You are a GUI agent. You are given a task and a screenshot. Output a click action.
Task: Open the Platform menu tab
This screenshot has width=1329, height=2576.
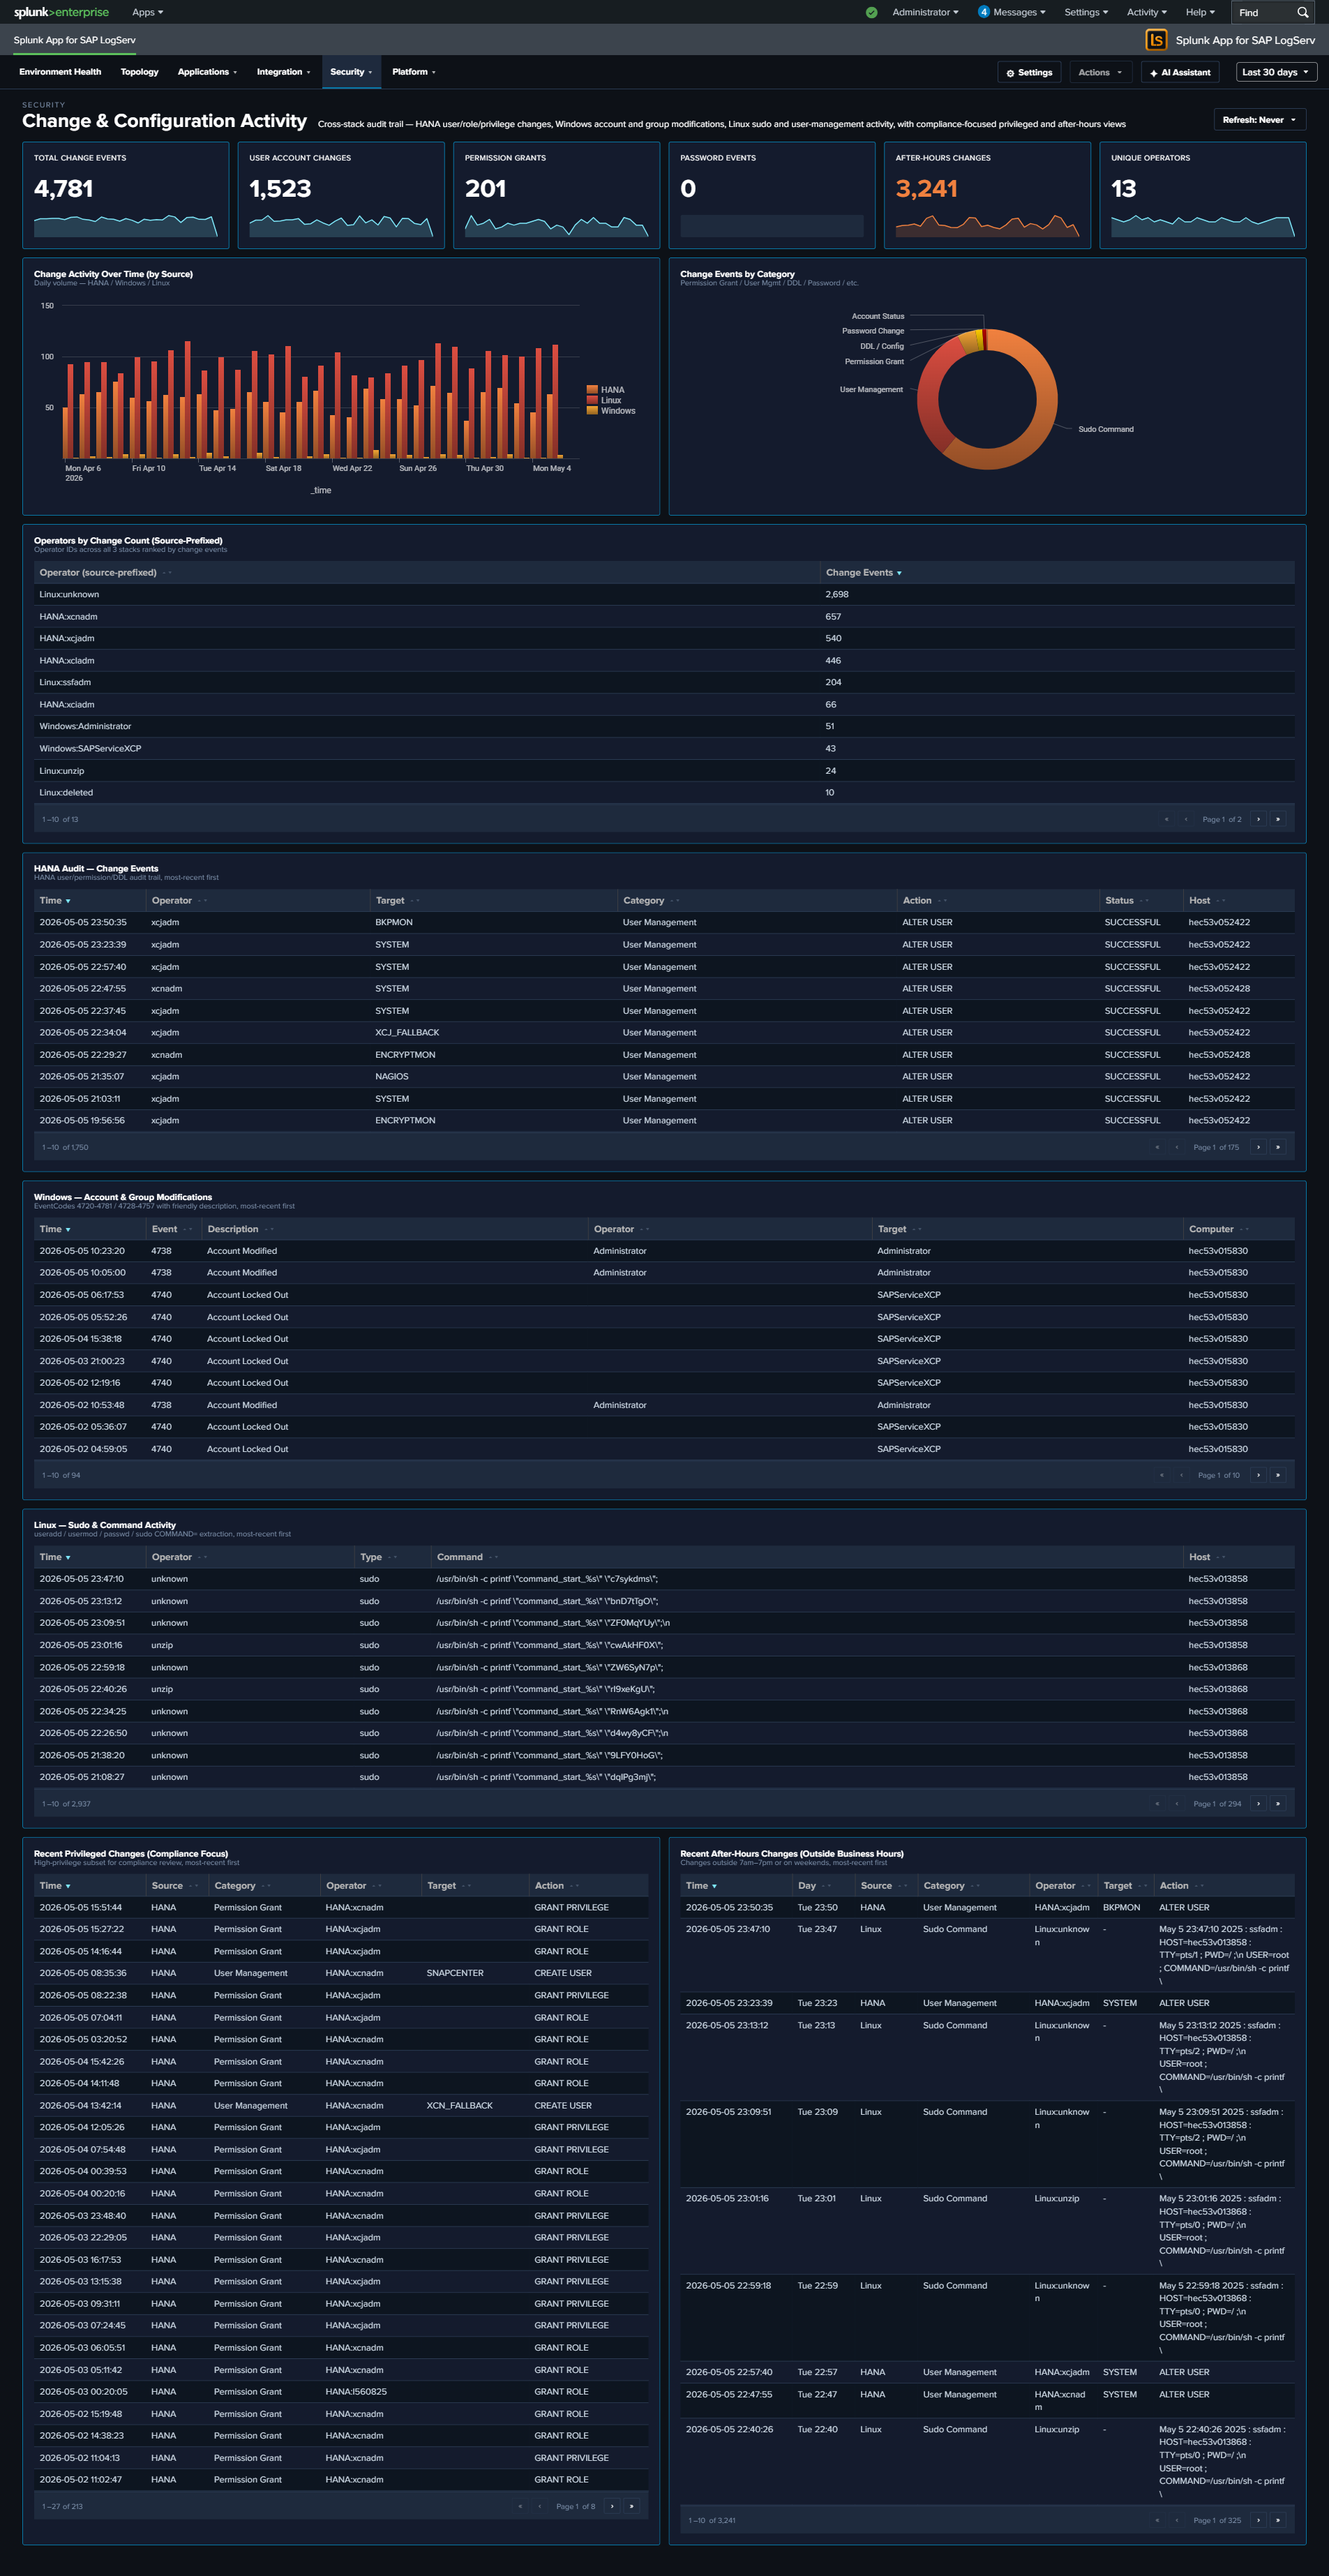(x=414, y=72)
